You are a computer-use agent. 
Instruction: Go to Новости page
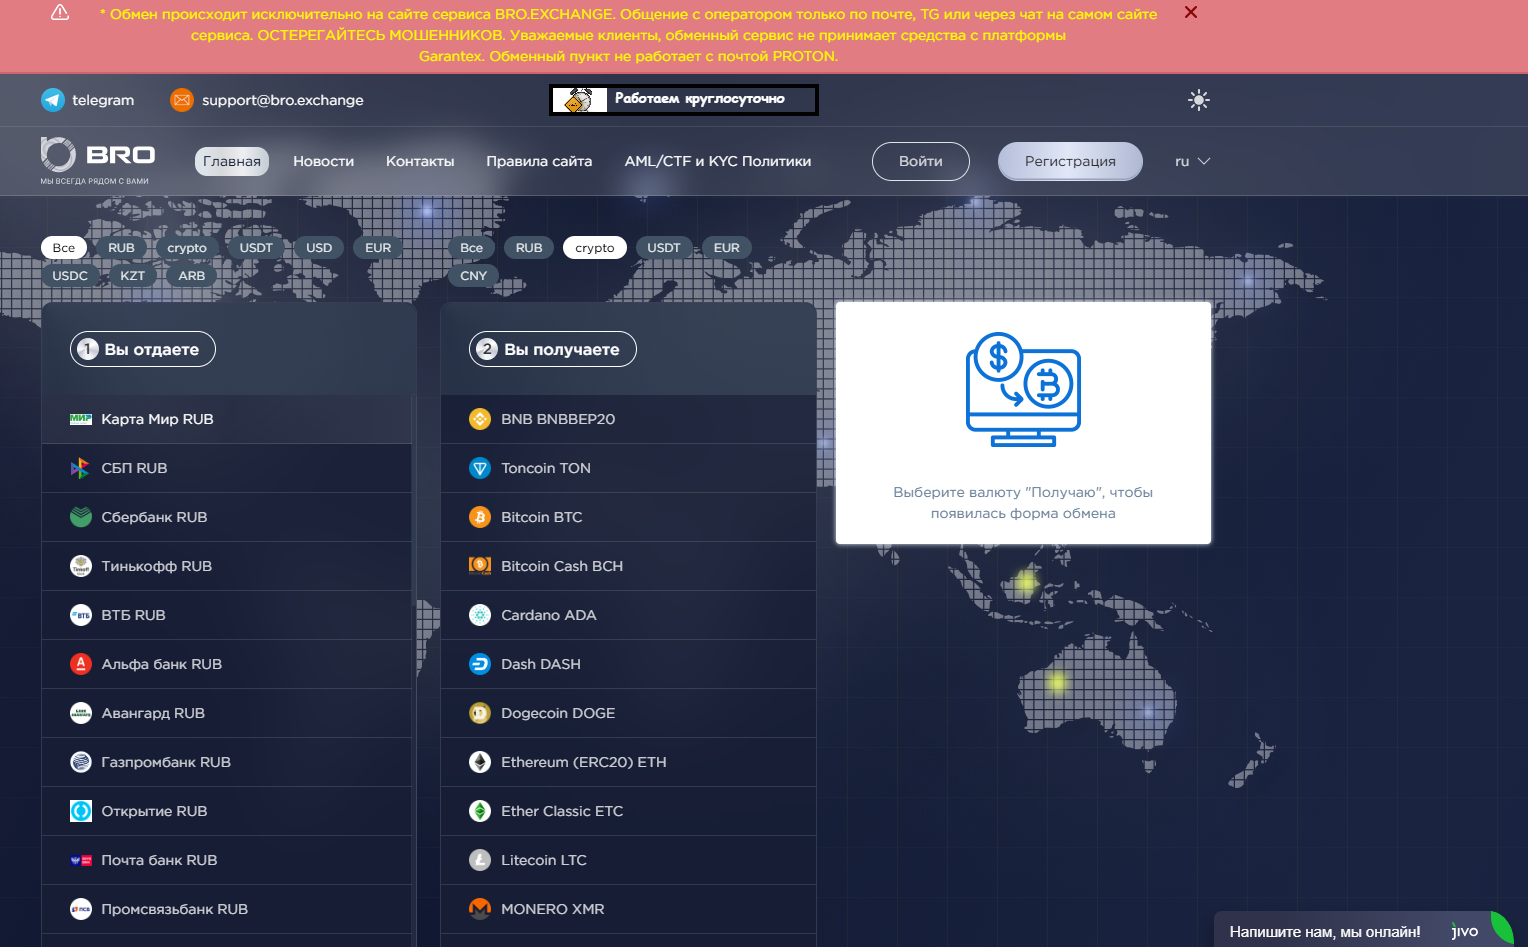(323, 161)
